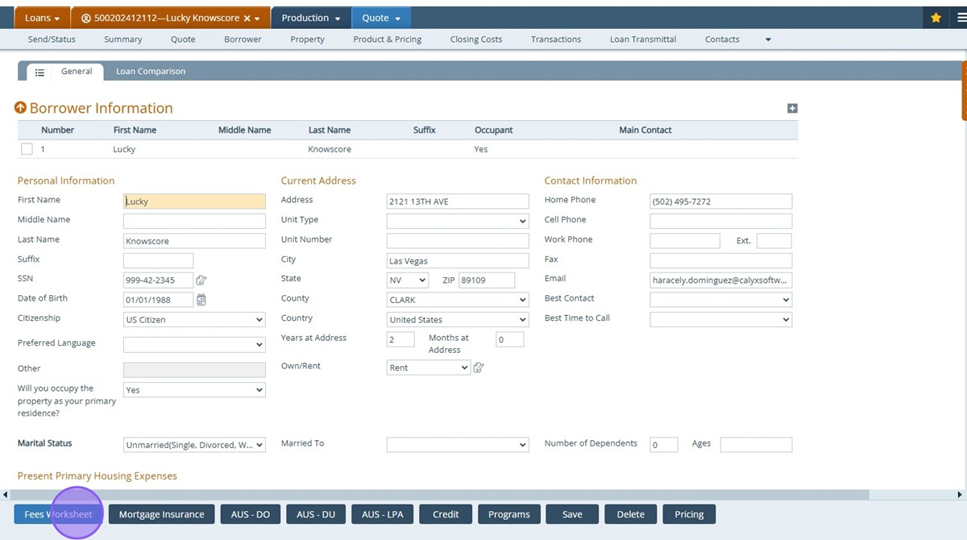This screenshot has height=540, width=967.
Task: Open the Citizenship dropdown
Action: point(194,320)
